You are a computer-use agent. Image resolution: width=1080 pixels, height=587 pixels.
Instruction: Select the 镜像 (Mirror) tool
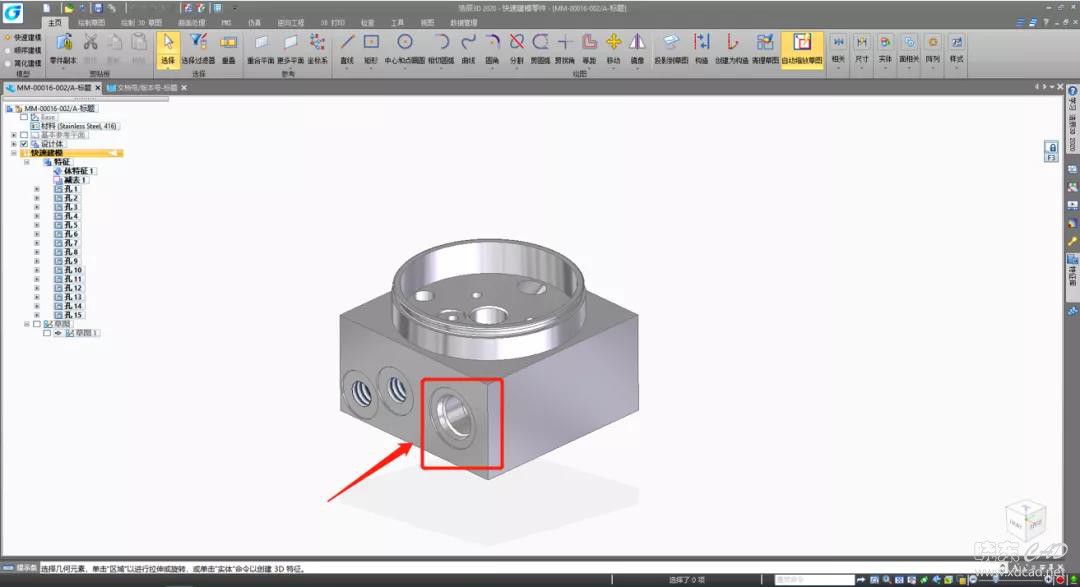click(638, 43)
